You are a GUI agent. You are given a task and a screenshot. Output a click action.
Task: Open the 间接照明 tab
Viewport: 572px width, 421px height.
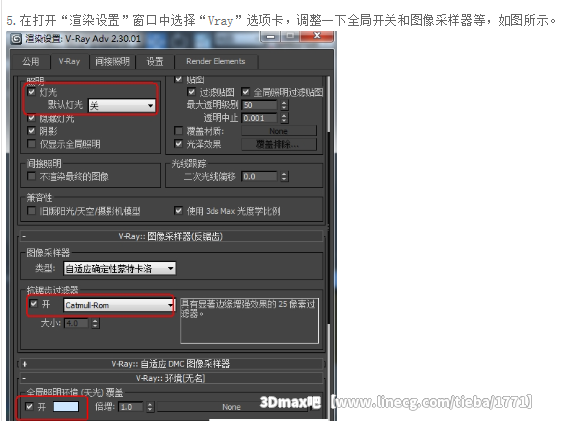(x=112, y=62)
